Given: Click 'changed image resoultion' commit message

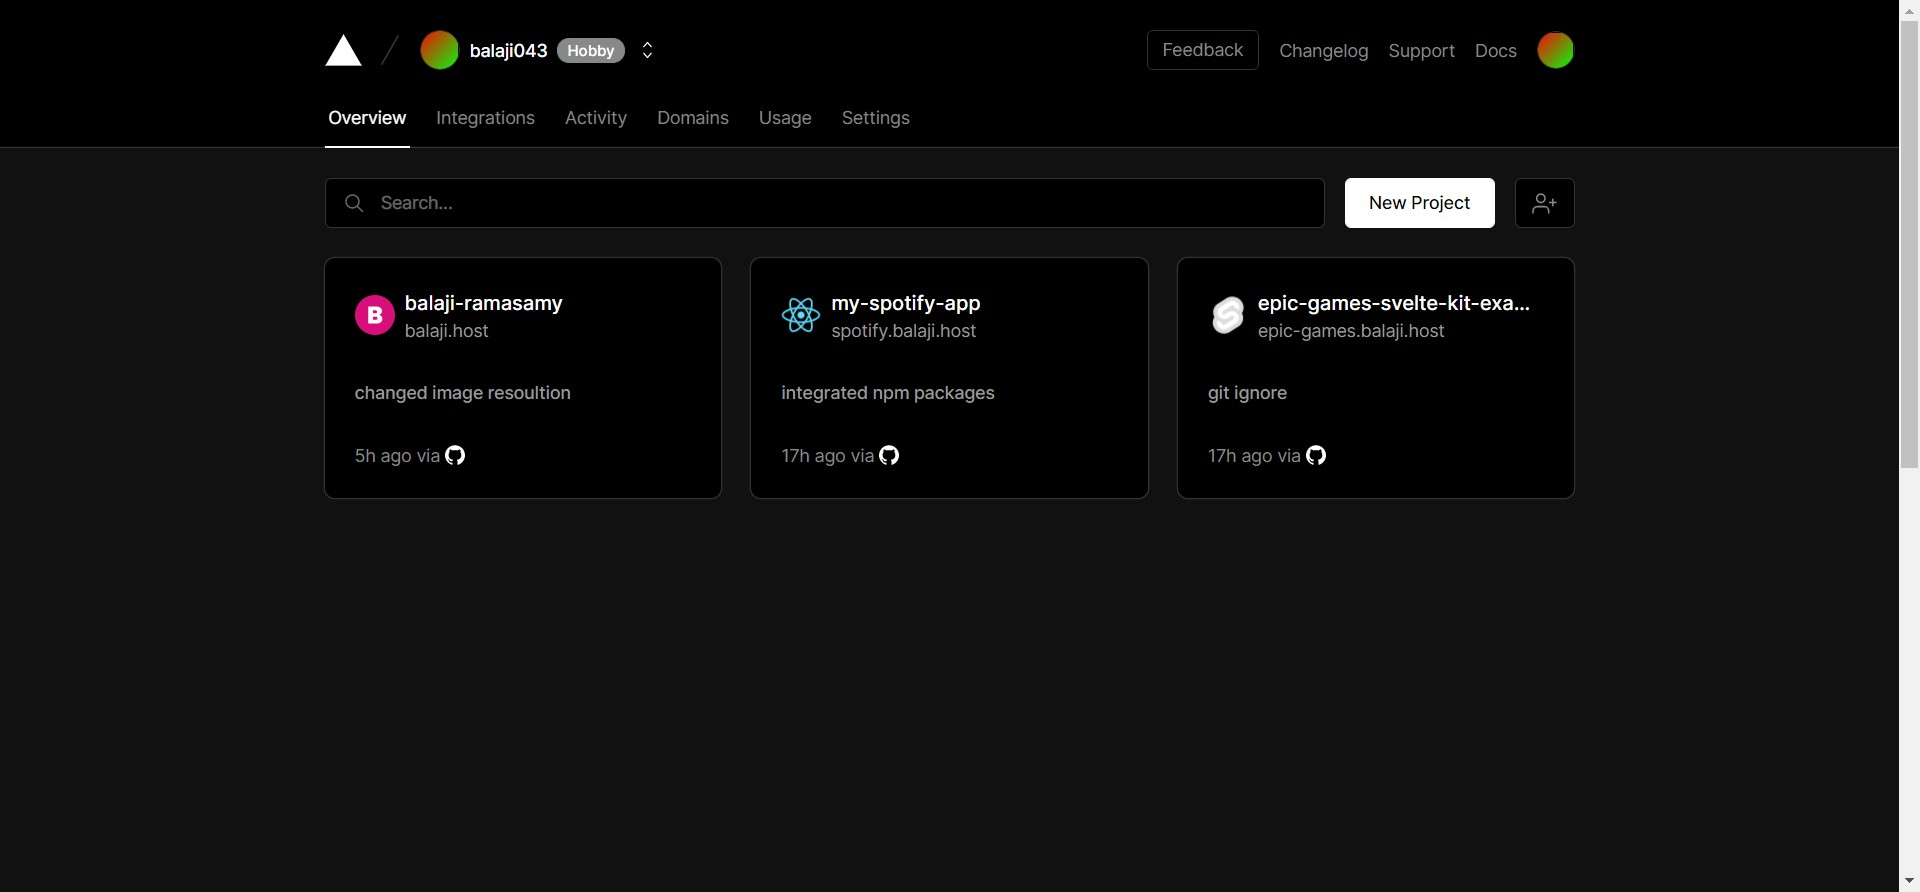Looking at the screenshot, I should 462,393.
